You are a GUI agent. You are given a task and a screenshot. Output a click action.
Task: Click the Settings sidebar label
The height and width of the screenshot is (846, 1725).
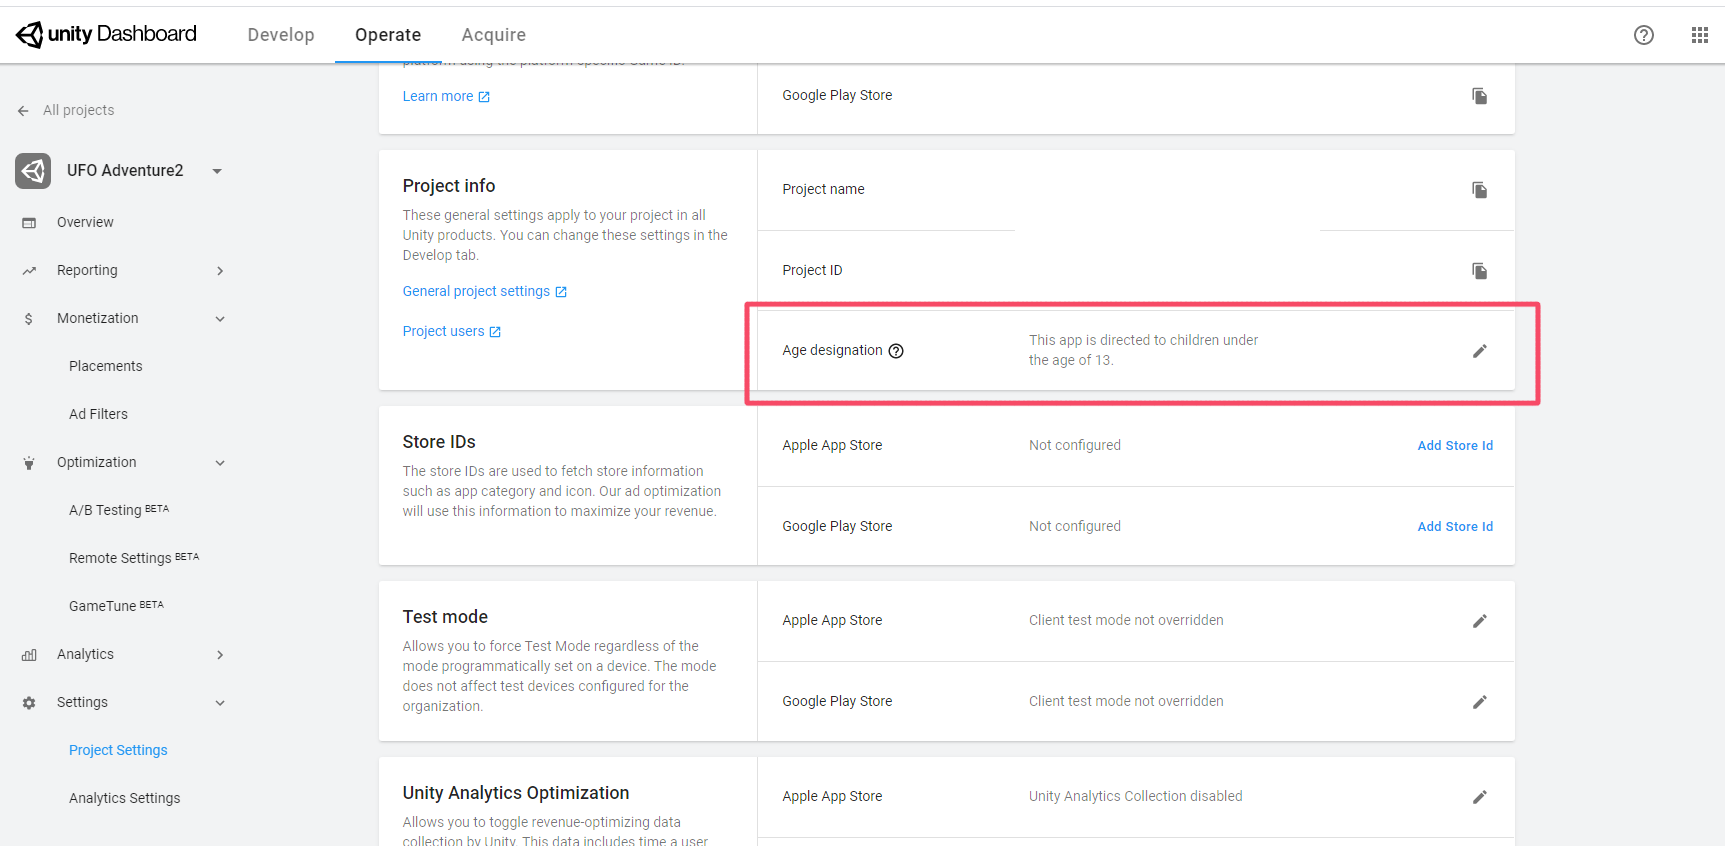point(82,703)
